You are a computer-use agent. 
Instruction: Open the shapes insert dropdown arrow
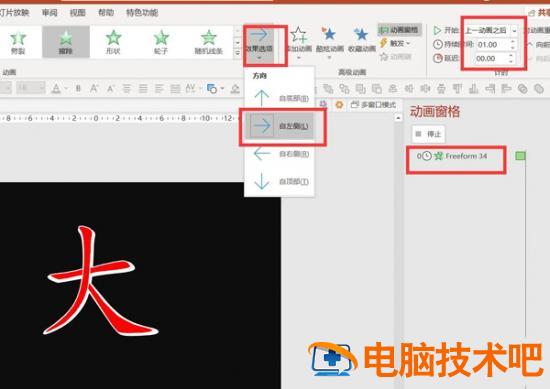pyautogui.click(x=222, y=89)
